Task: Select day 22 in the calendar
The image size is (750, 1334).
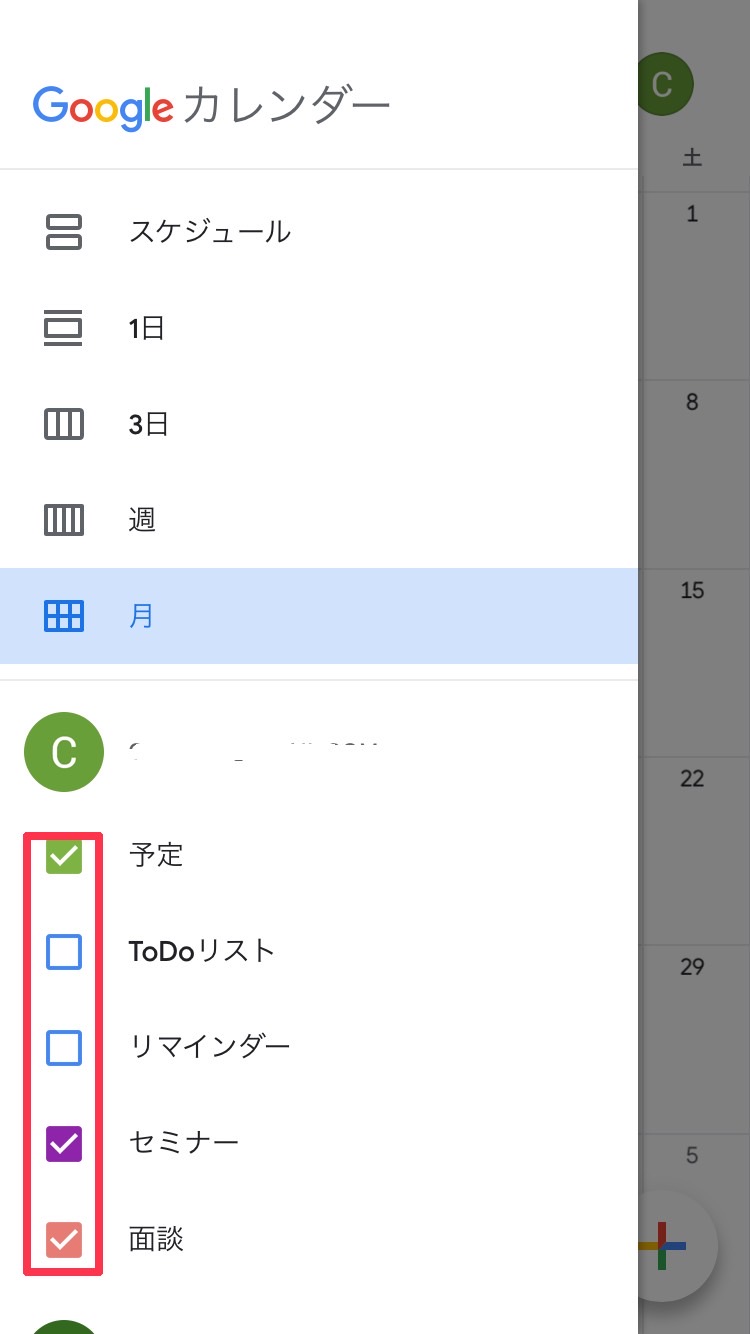Action: point(692,779)
